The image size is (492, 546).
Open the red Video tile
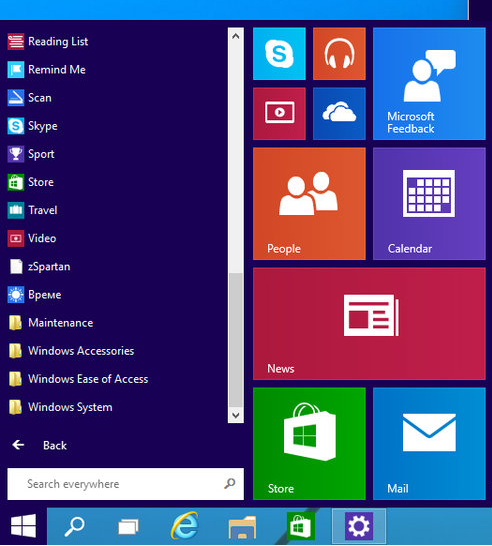click(x=279, y=114)
